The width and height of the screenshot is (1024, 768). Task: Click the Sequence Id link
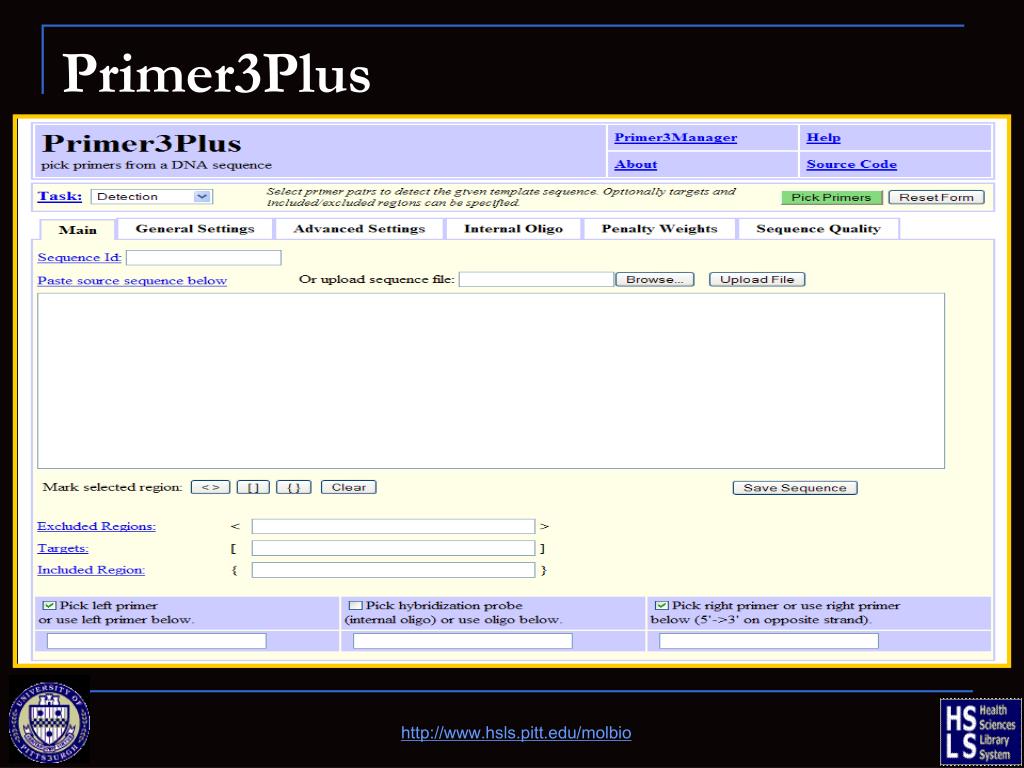79,257
